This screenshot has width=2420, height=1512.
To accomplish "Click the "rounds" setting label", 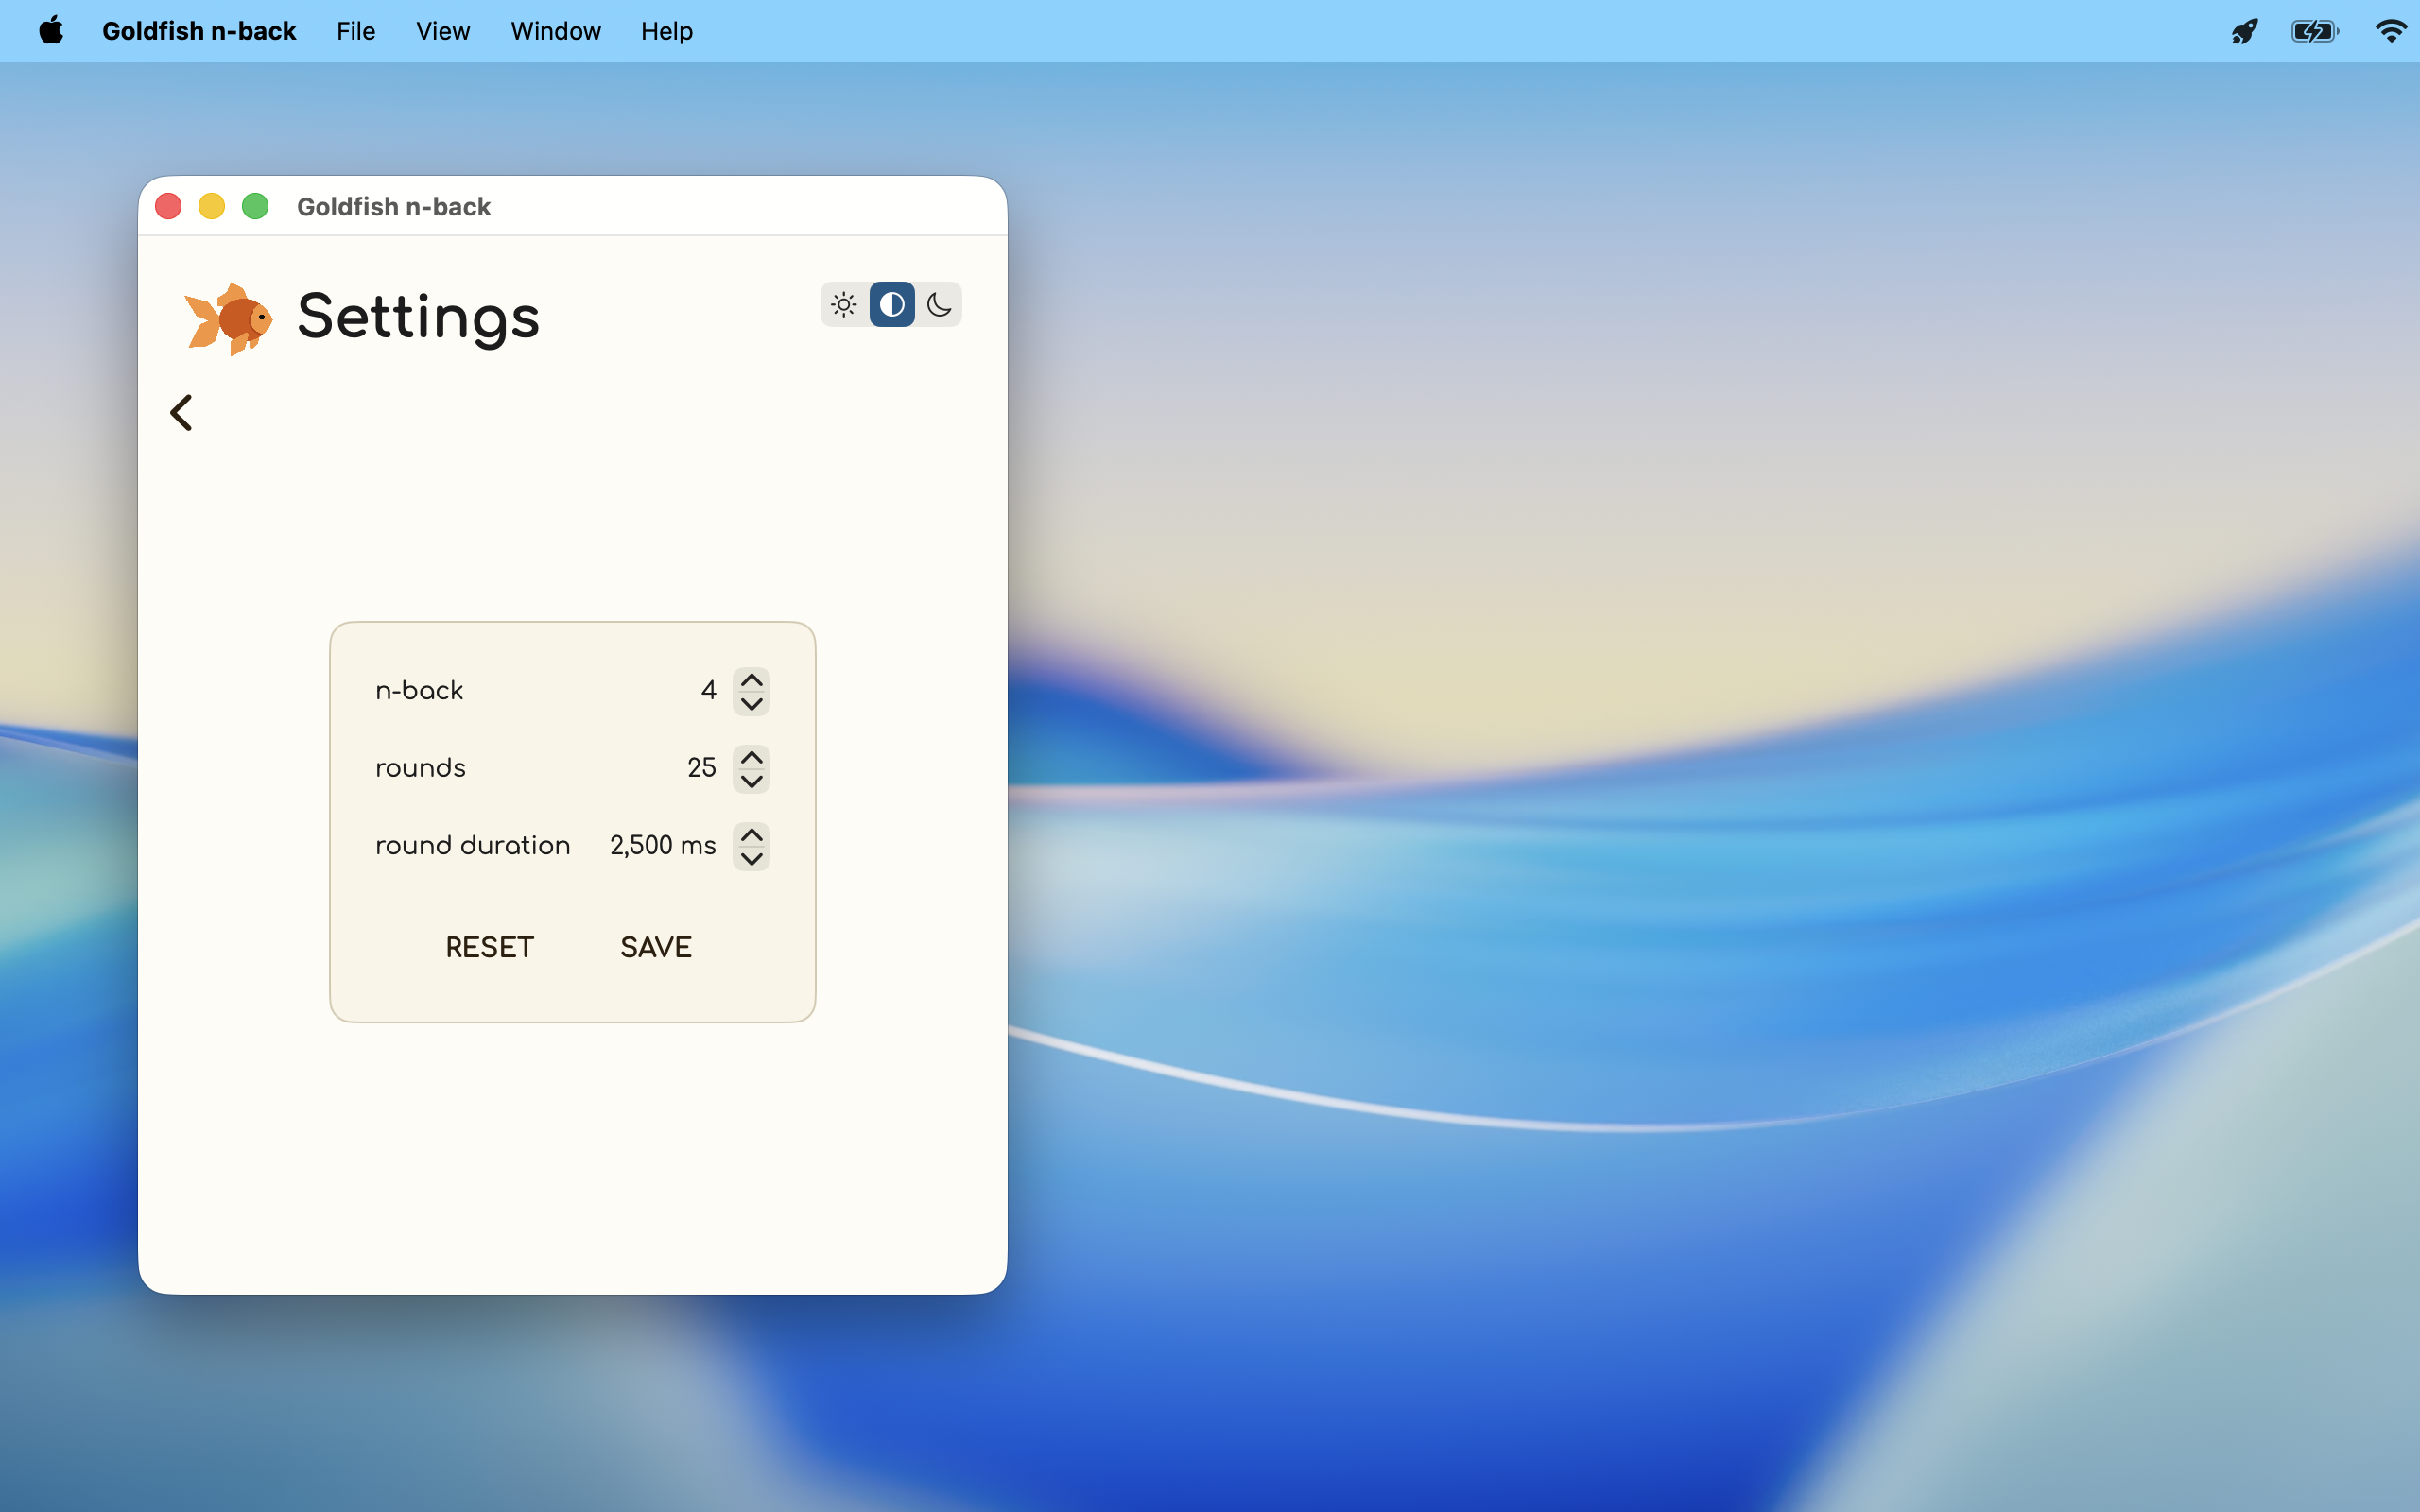I will (x=420, y=768).
